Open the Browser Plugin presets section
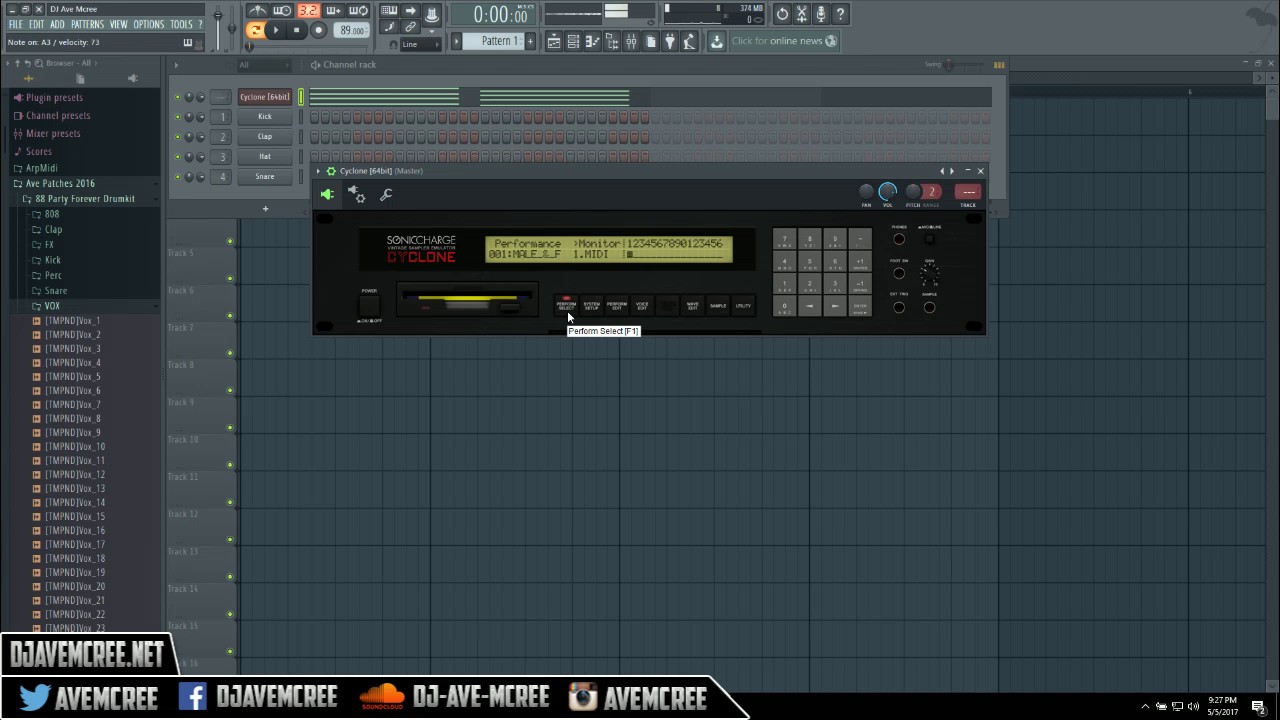This screenshot has width=1280, height=720. 54,97
